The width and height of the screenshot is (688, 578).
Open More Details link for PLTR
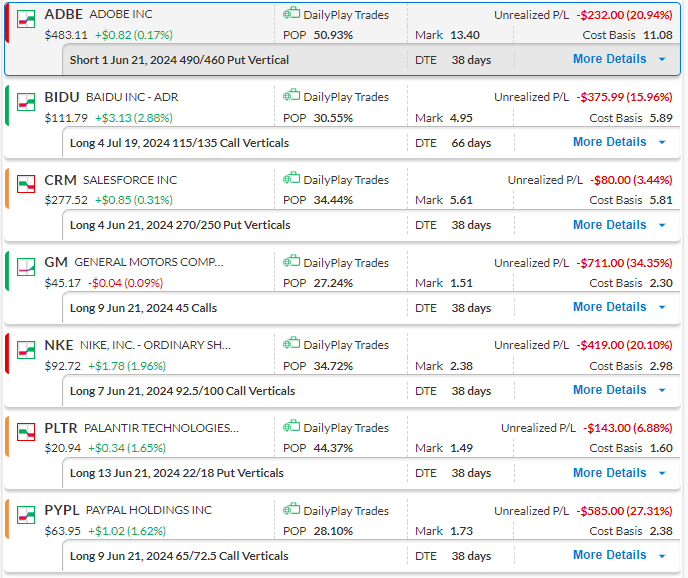[x=609, y=473]
